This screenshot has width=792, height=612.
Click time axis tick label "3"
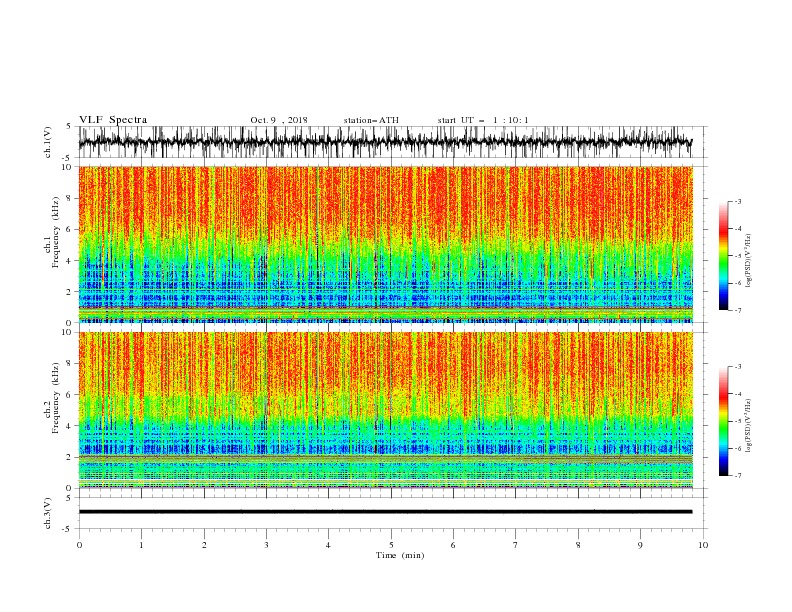[266, 545]
